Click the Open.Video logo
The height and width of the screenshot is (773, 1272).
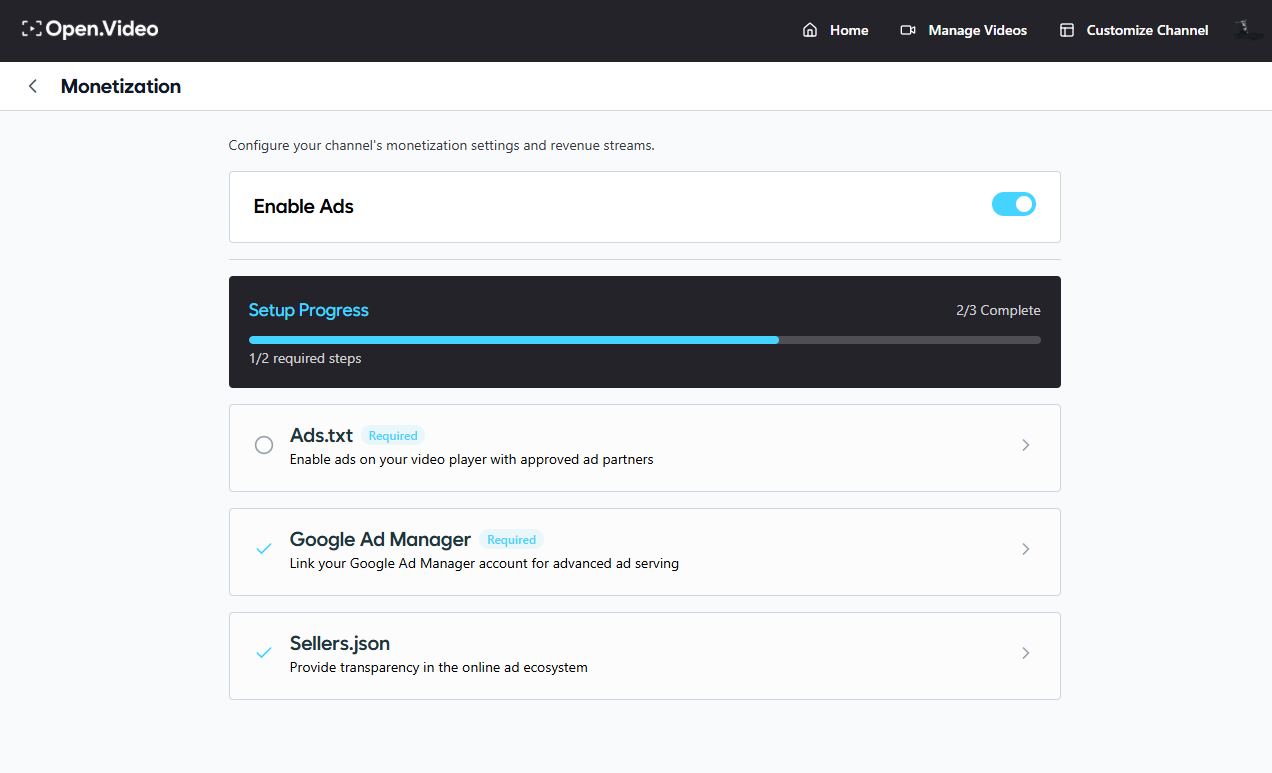(90, 30)
